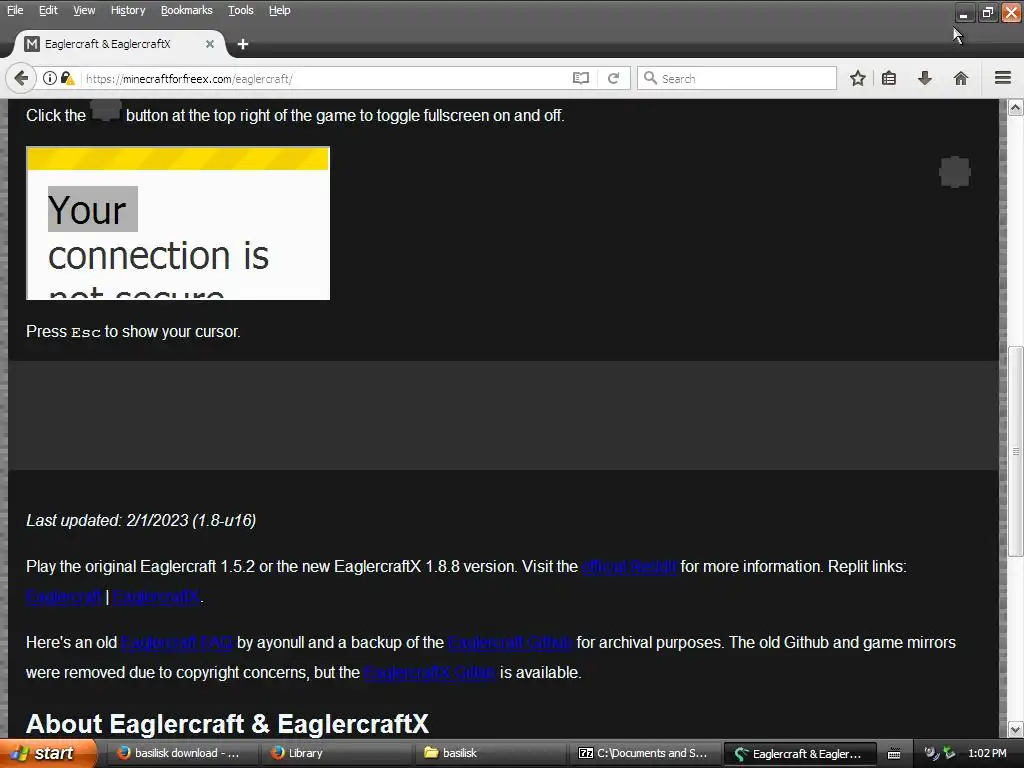Image resolution: width=1024 pixels, height=768 pixels.
Task: Close the Eaglercraft & EaglercraftX tab
Action: pyautogui.click(x=210, y=44)
